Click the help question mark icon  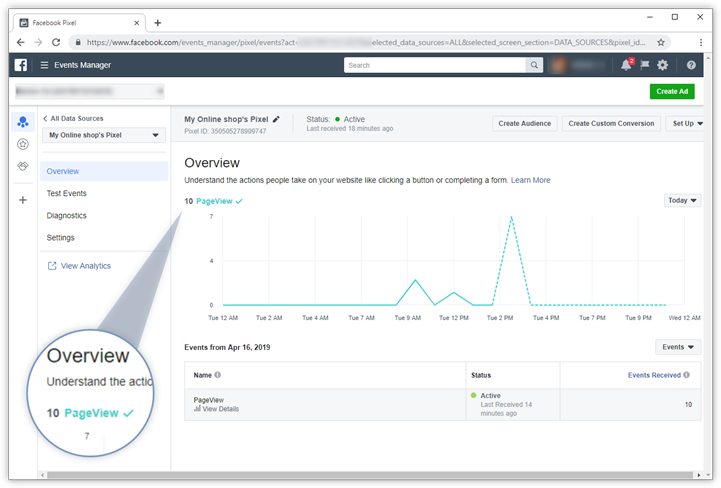point(691,65)
